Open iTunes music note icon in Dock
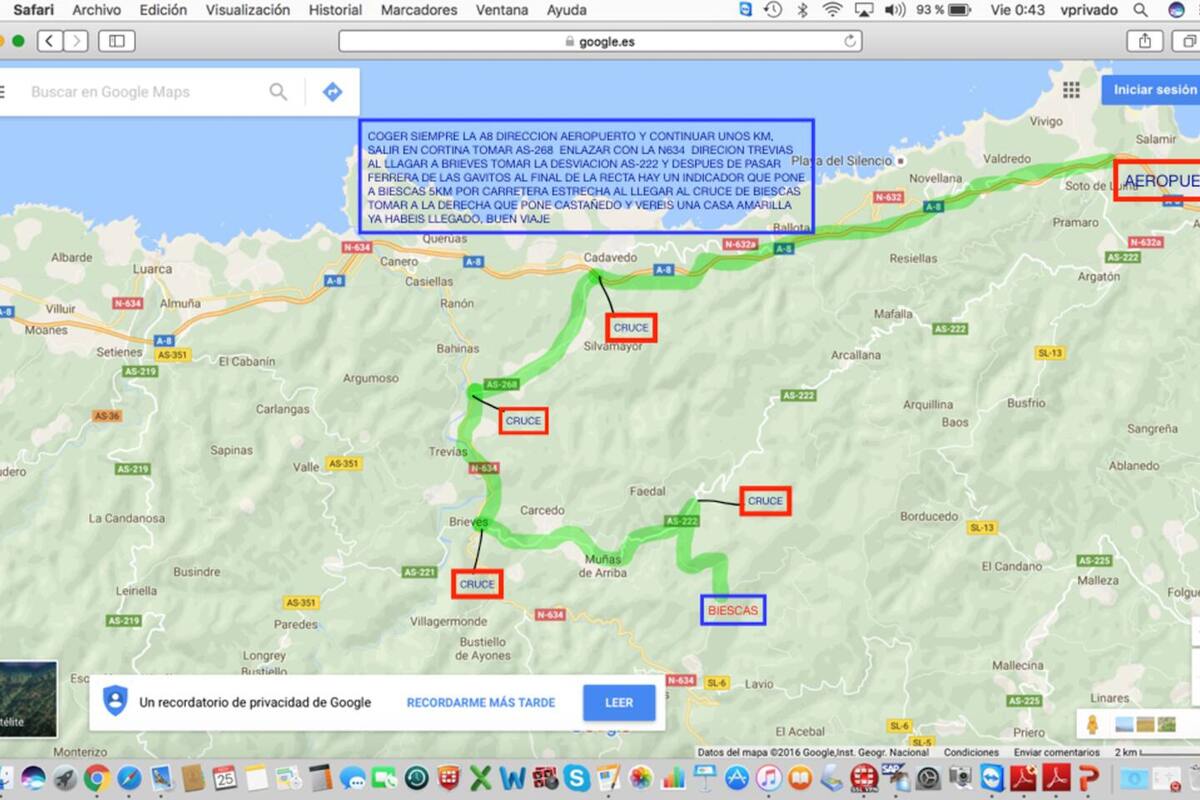This screenshot has width=1200, height=800. [x=769, y=778]
